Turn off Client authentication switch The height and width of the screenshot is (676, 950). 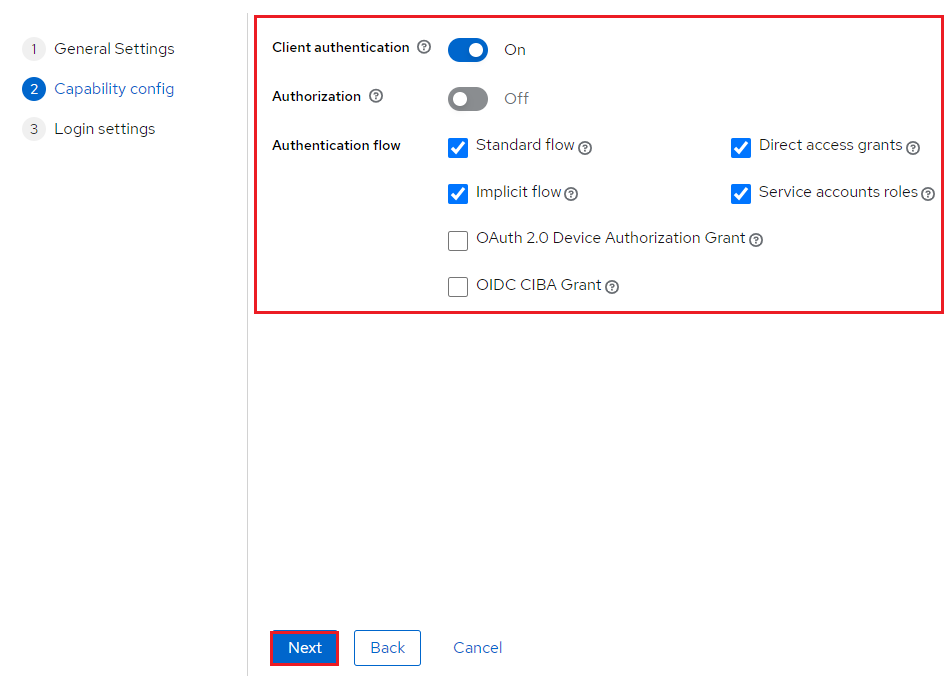pyautogui.click(x=468, y=50)
